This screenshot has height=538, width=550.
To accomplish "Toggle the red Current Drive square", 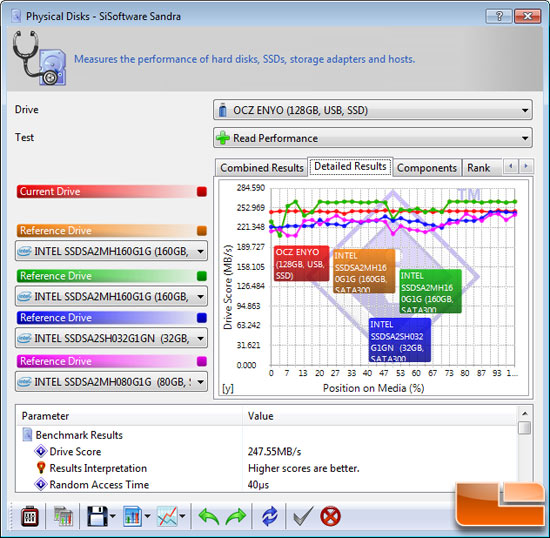I will pyautogui.click(x=202, y=191).
